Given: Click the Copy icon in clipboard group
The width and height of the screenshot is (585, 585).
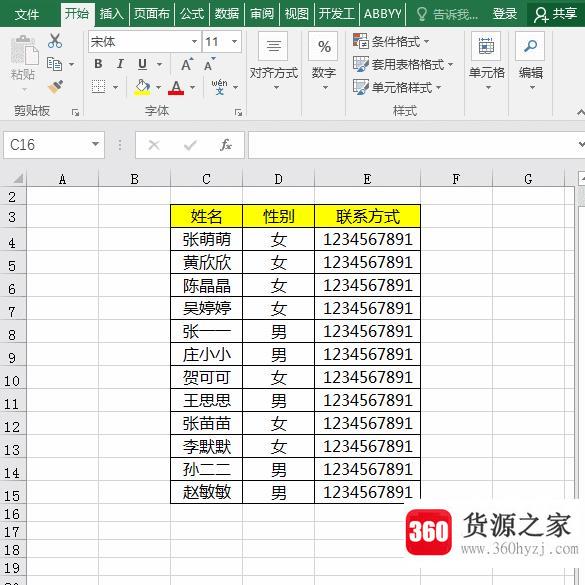Looking at the screenshot, I should tap(54, 64).
